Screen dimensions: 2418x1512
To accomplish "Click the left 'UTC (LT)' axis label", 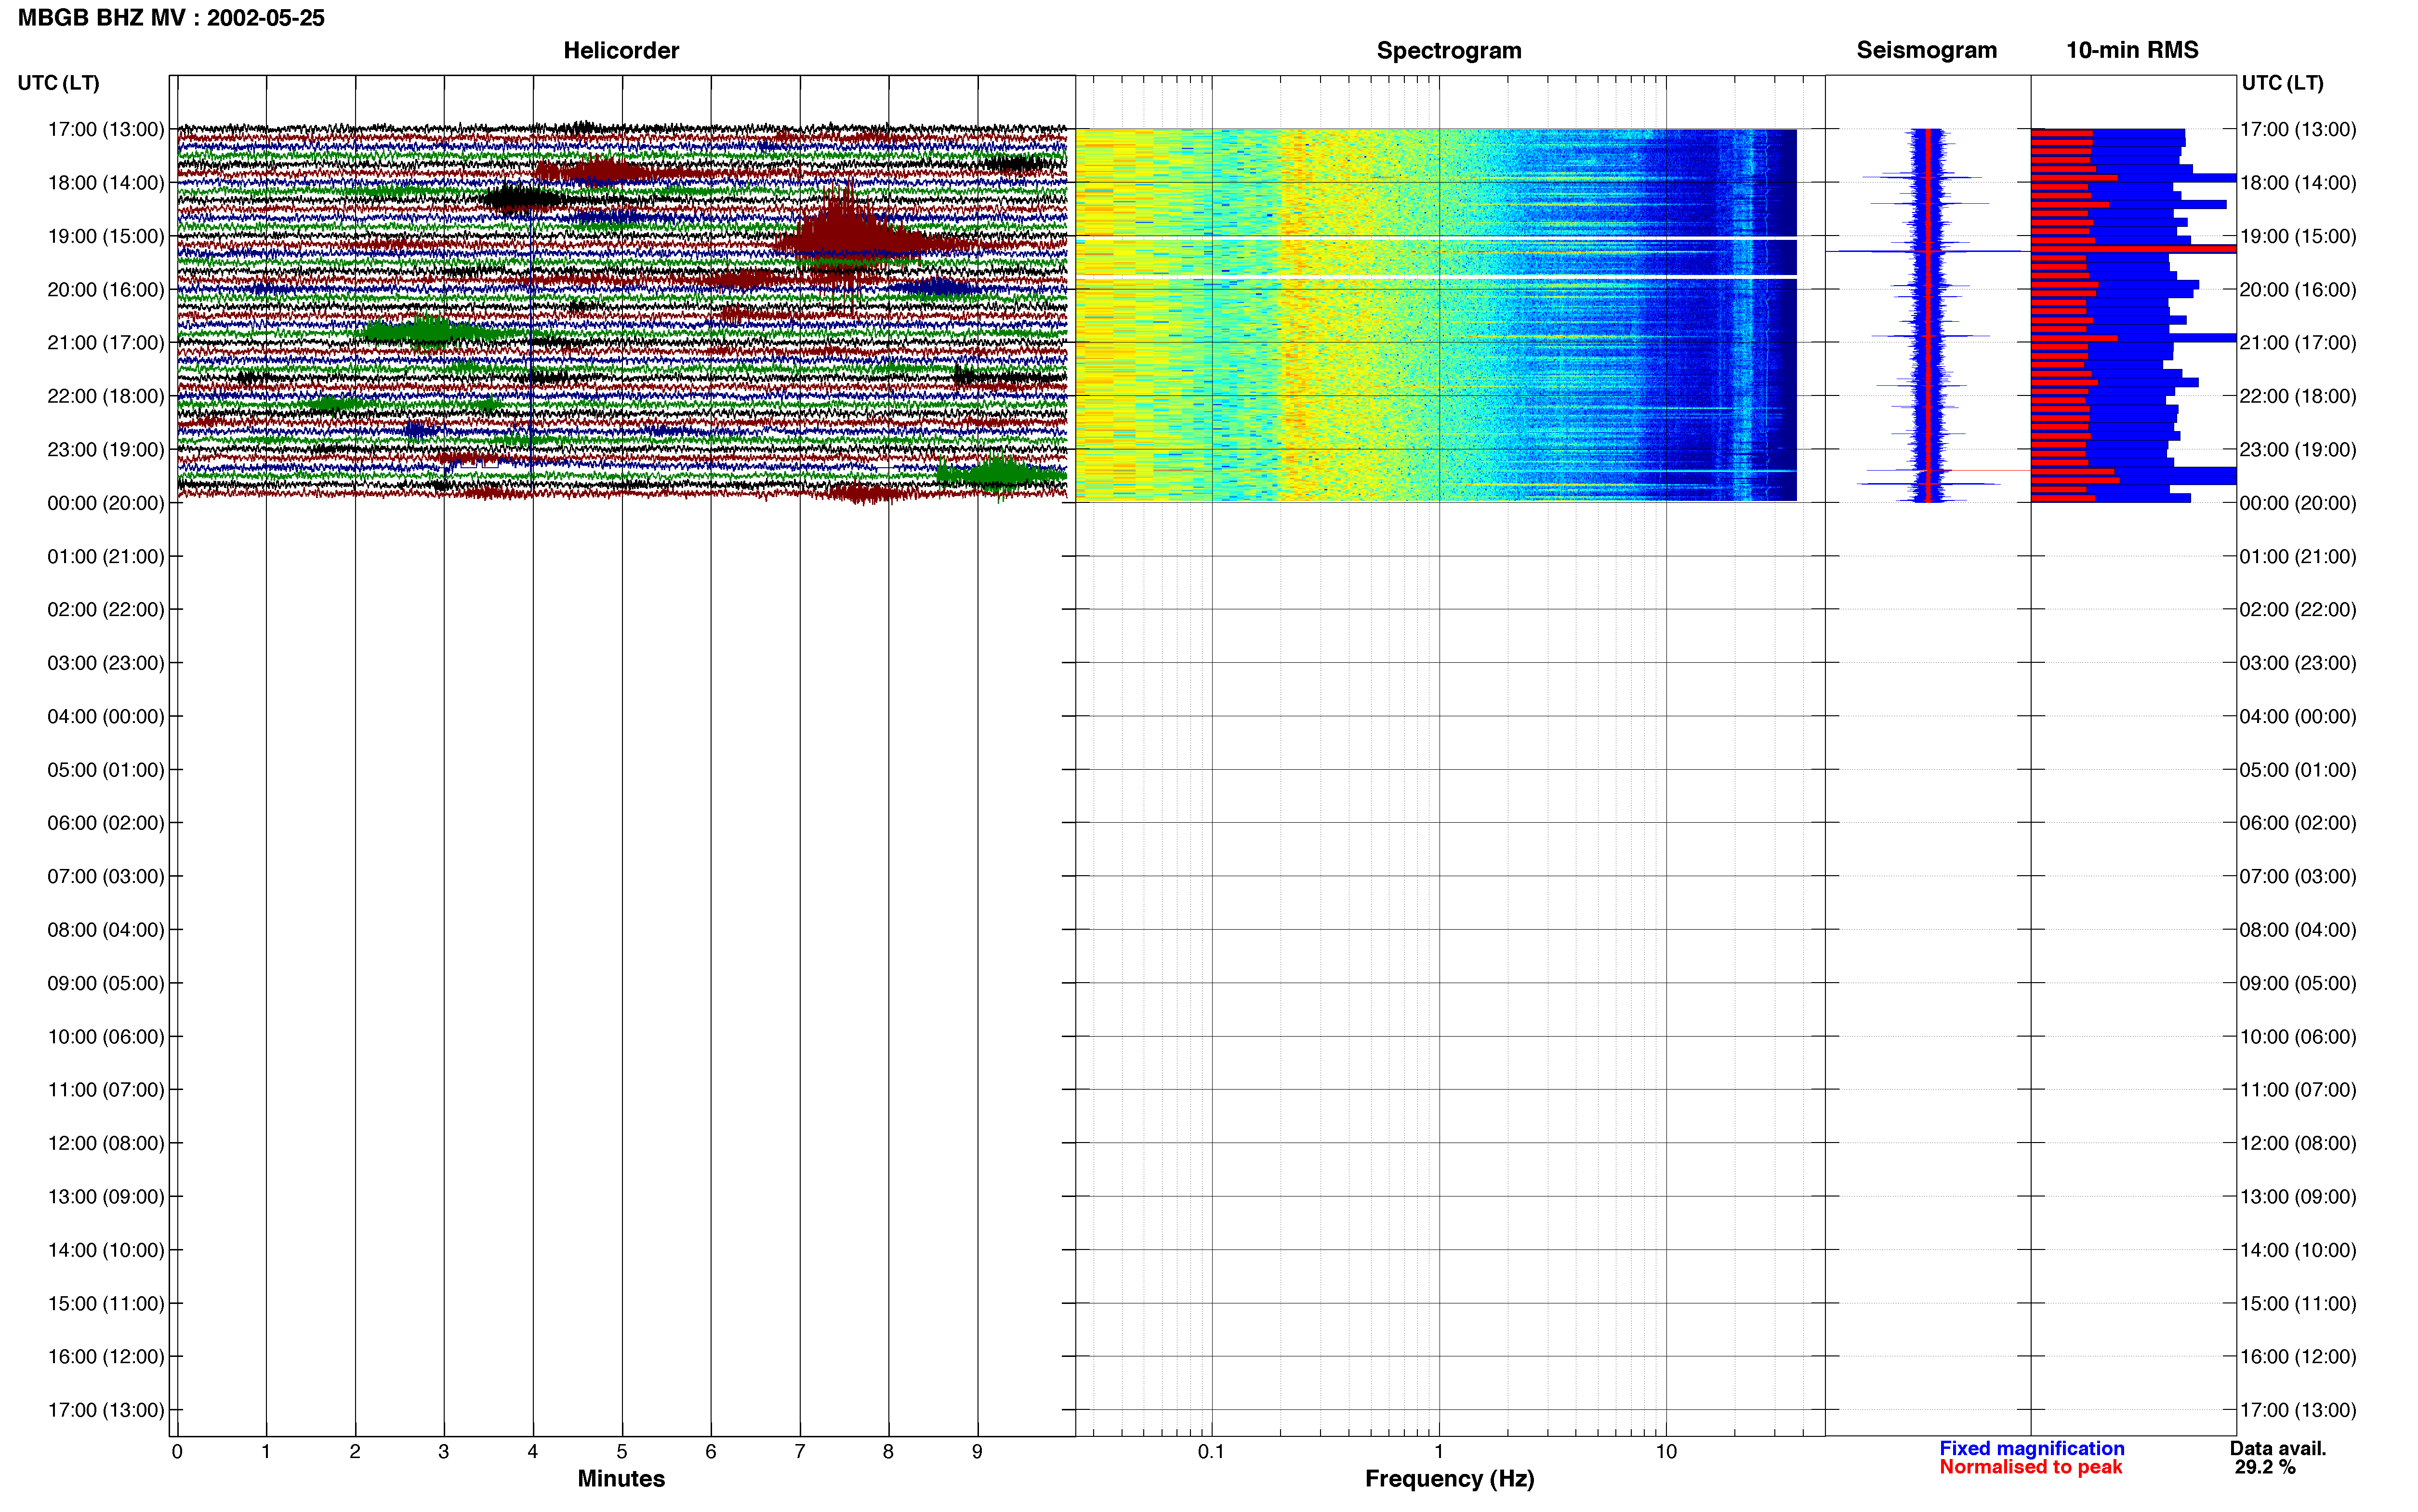I will pyautogui.click(x=58, y=83).
